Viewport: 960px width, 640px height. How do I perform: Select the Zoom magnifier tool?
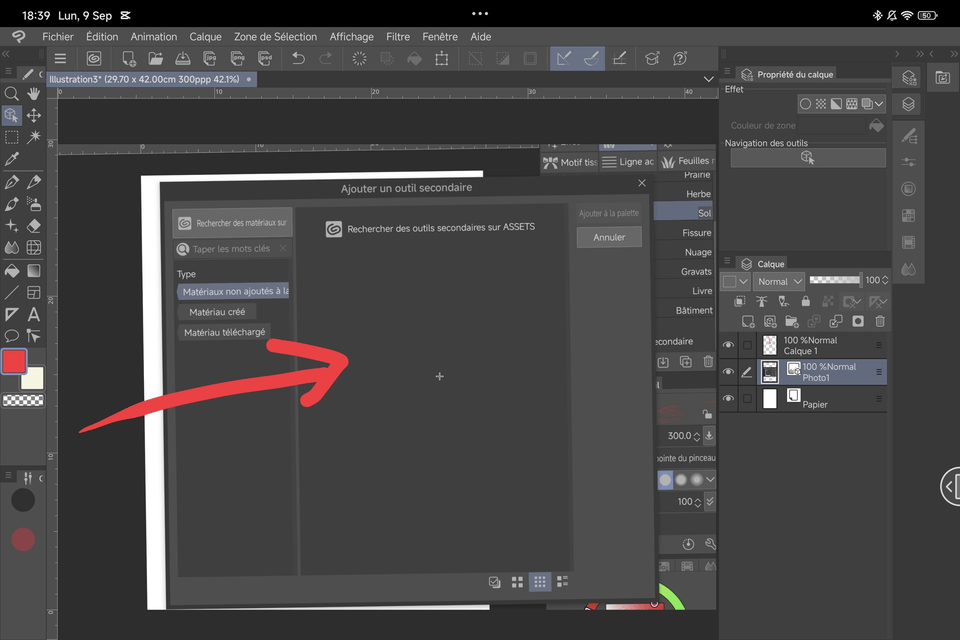click(x=11, y=94)
